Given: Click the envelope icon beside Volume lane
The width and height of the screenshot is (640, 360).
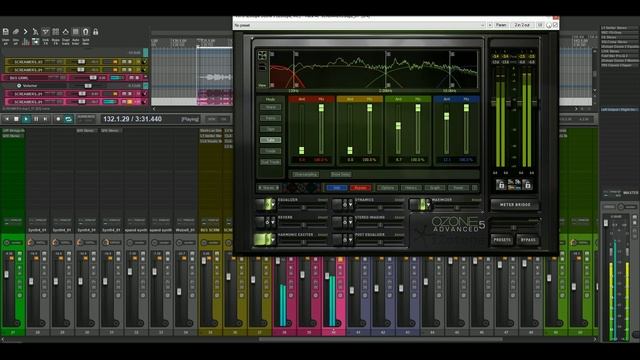Looking at the screenshot, I should point(19,86).
